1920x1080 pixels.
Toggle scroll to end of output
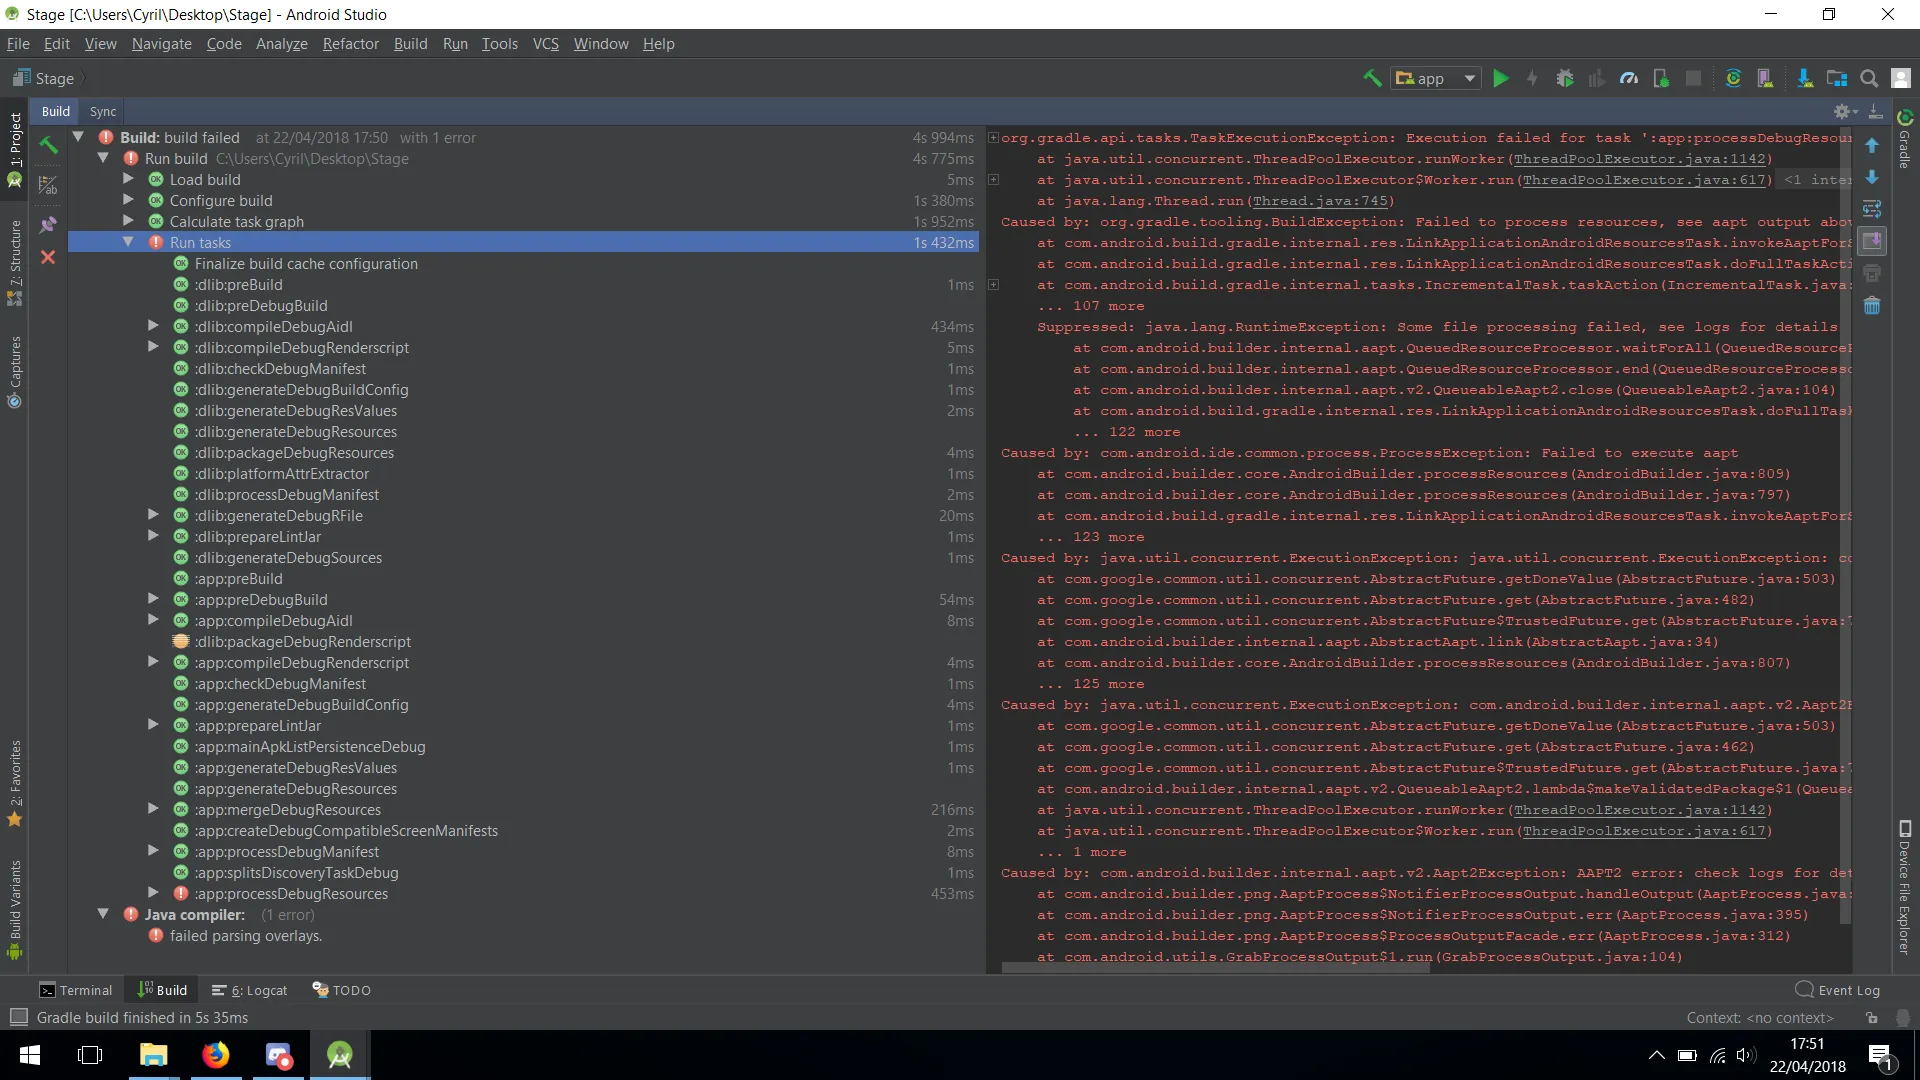(x=1872, y=241)
